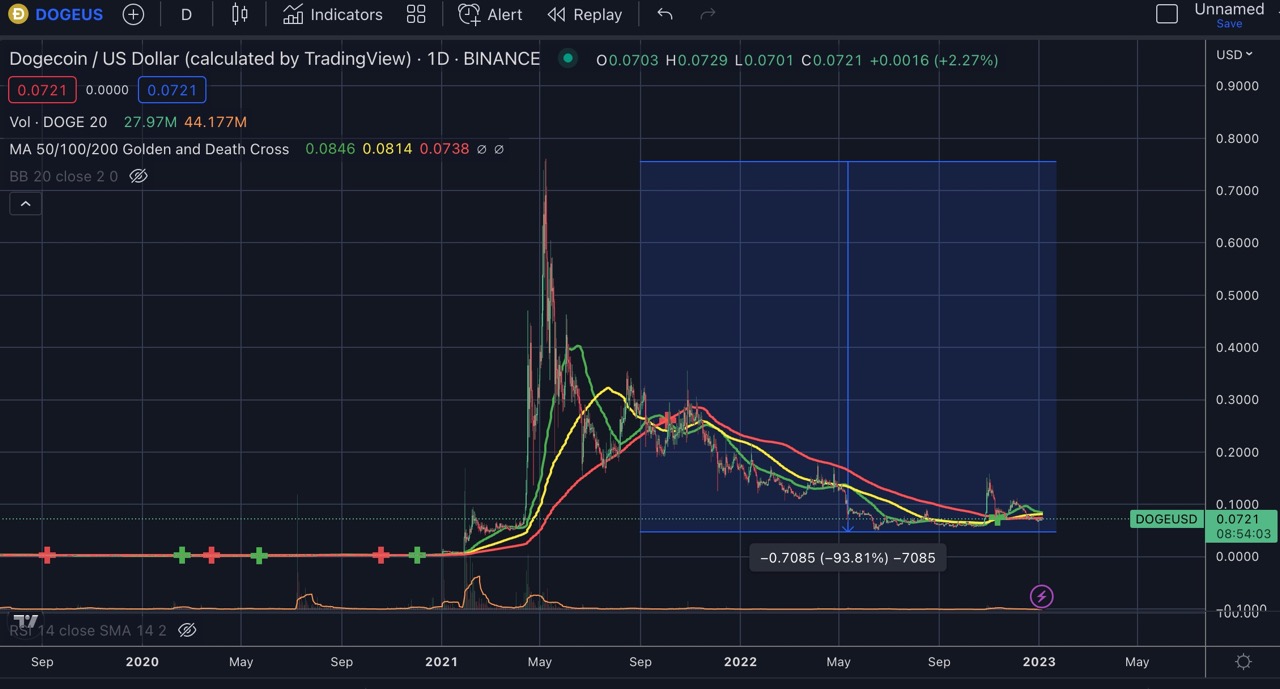1280x689 pixels.
Task: Click the Dogecoin / US Dollar chart title
Action: coord(274,59)
